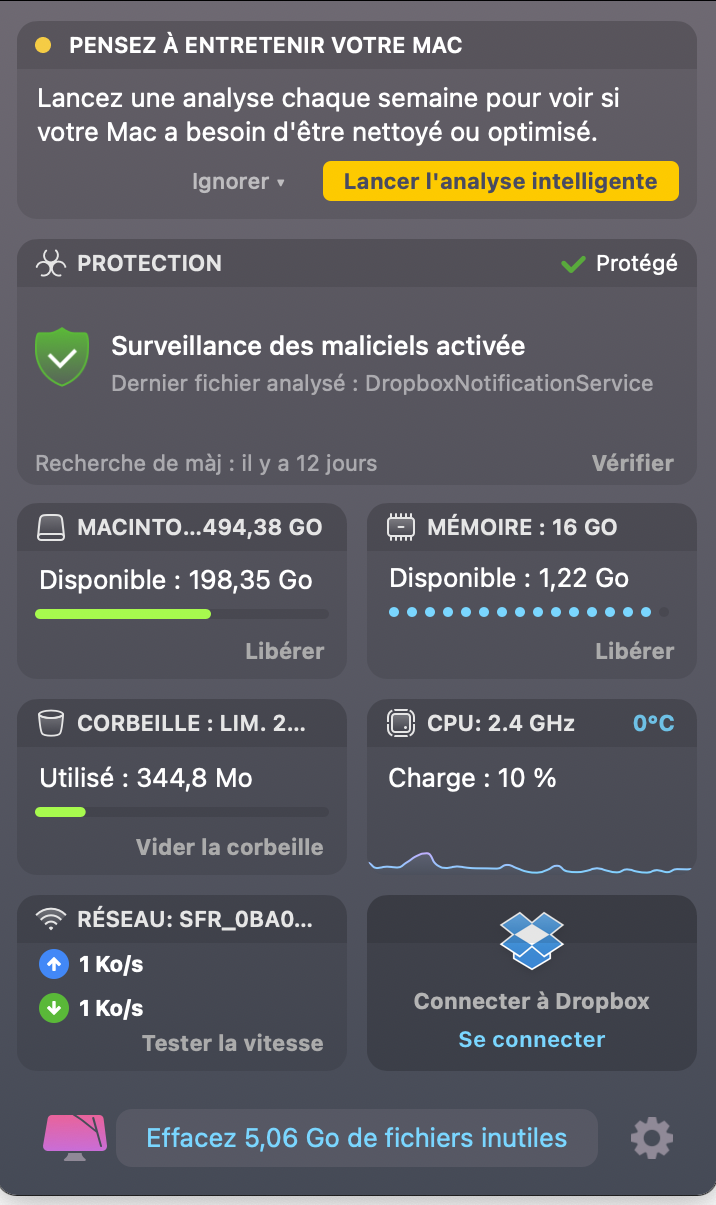Click Effacez 5,06 Go de fichiers inutiles
716x1205 pixels.
357,1137
